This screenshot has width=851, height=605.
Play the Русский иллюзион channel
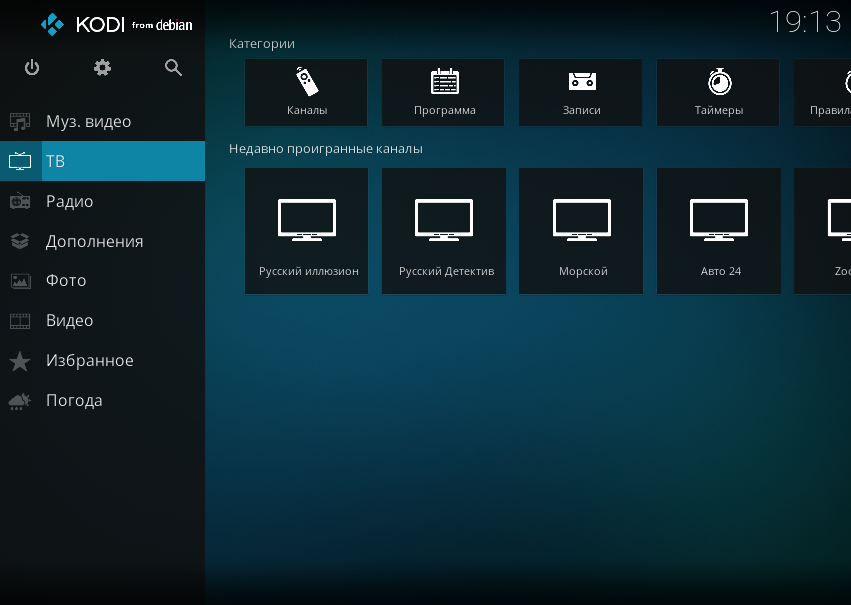[306, 230]
